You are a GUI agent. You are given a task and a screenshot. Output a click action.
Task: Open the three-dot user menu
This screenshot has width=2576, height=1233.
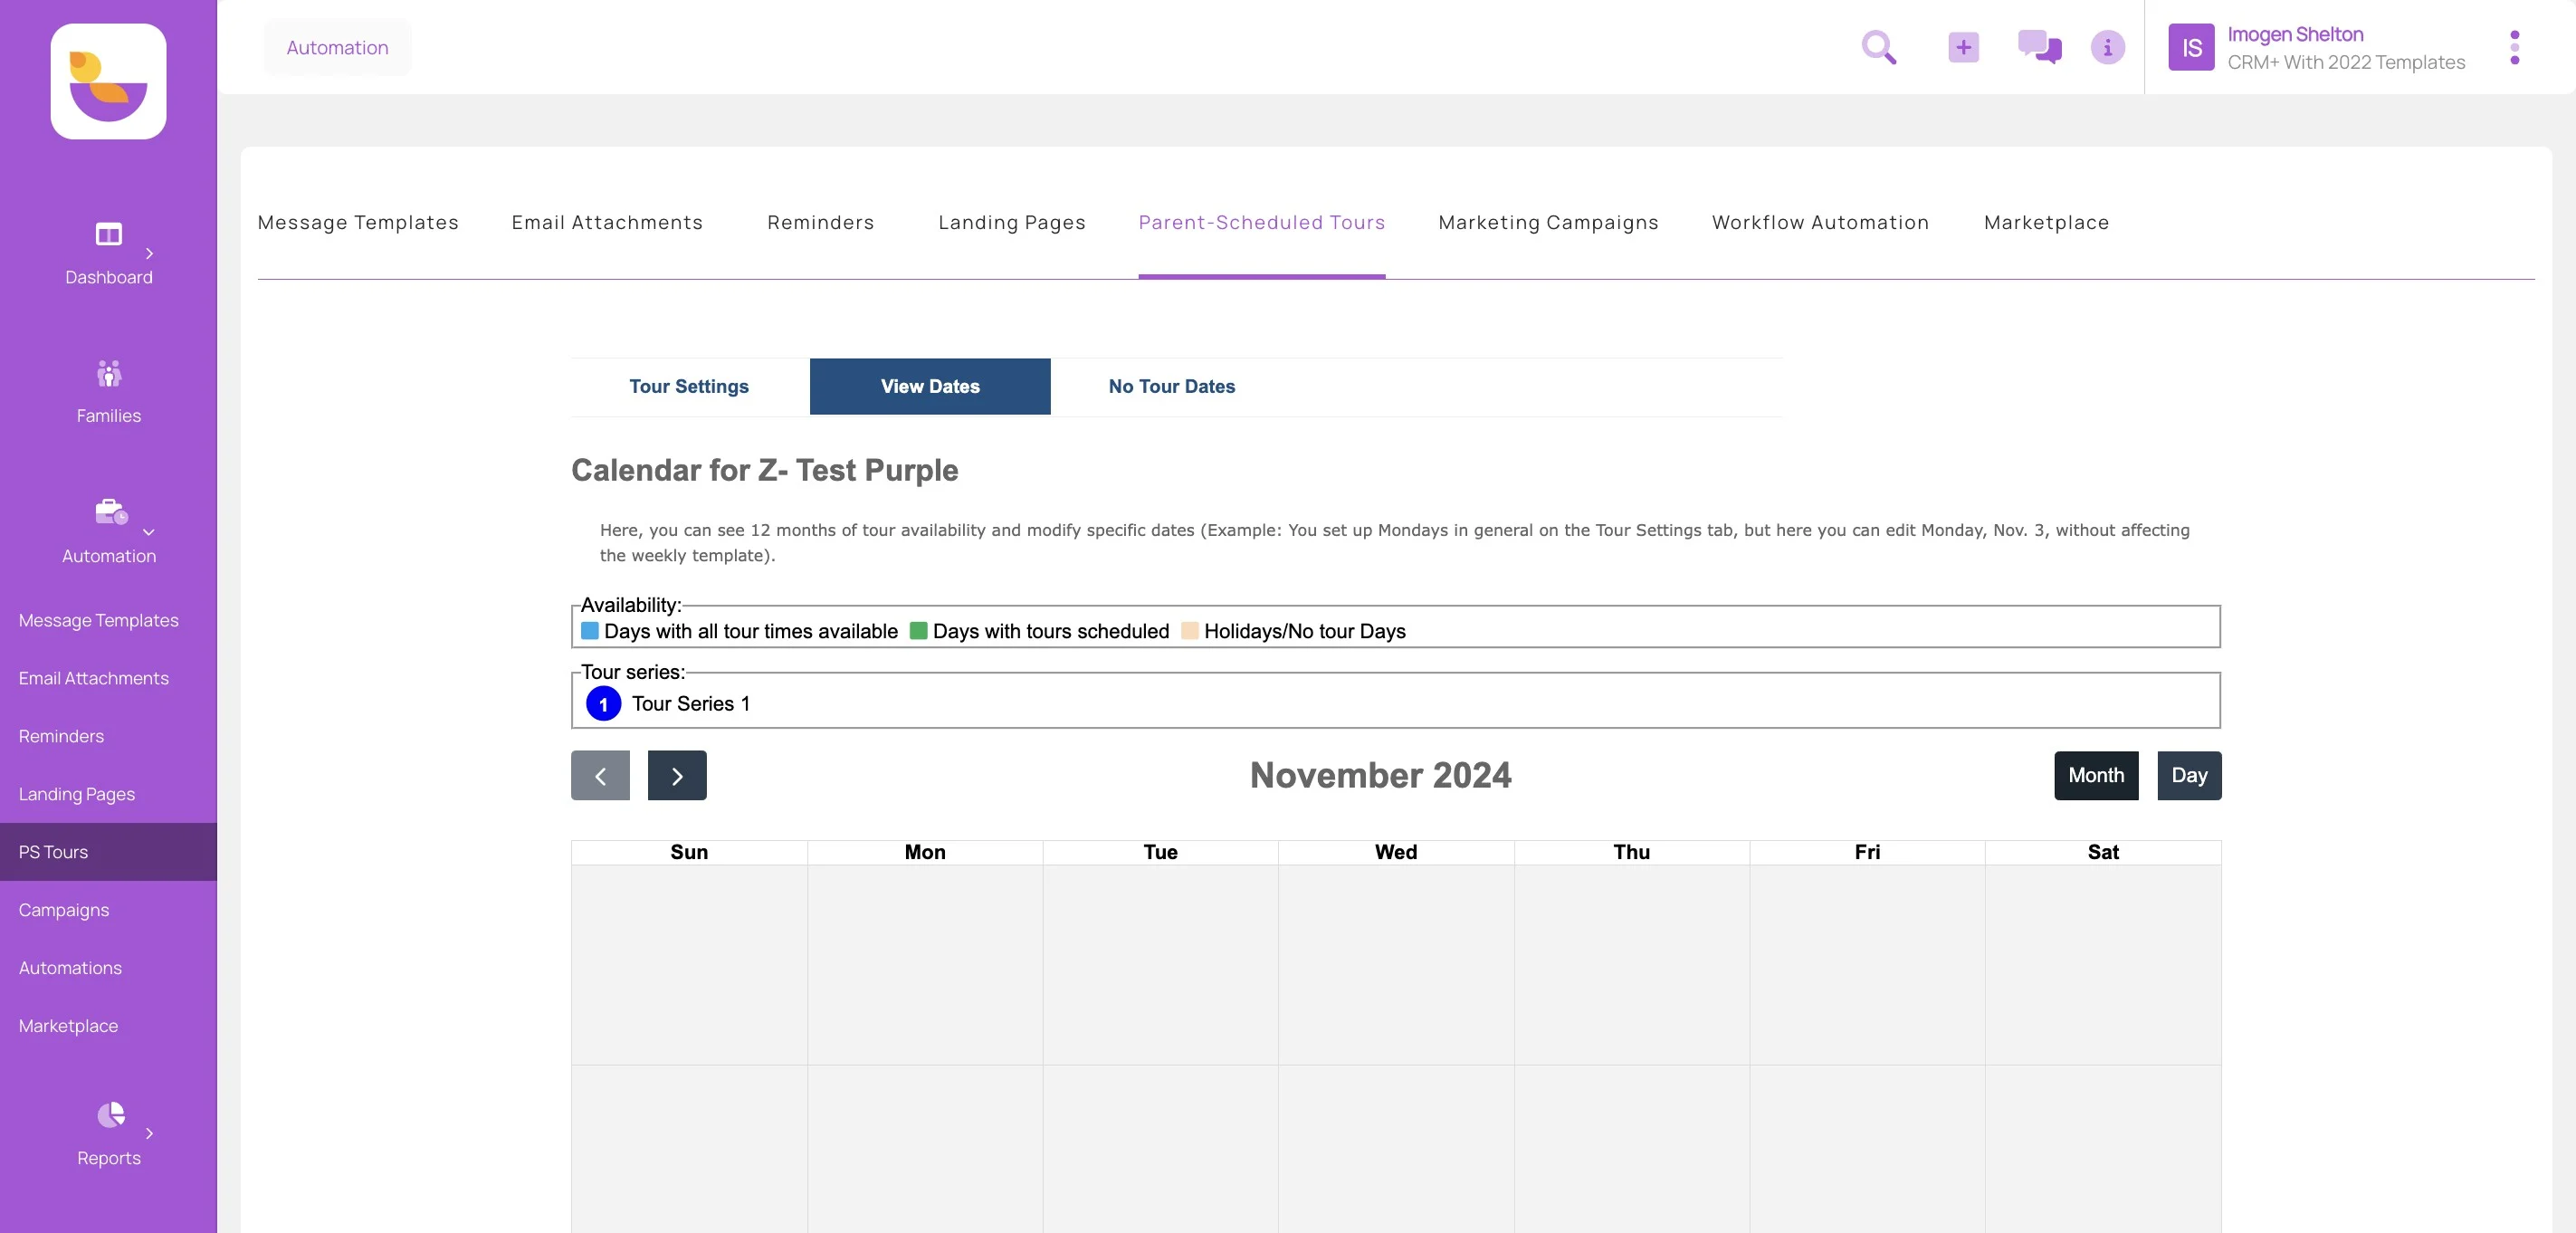[2514, 47]
